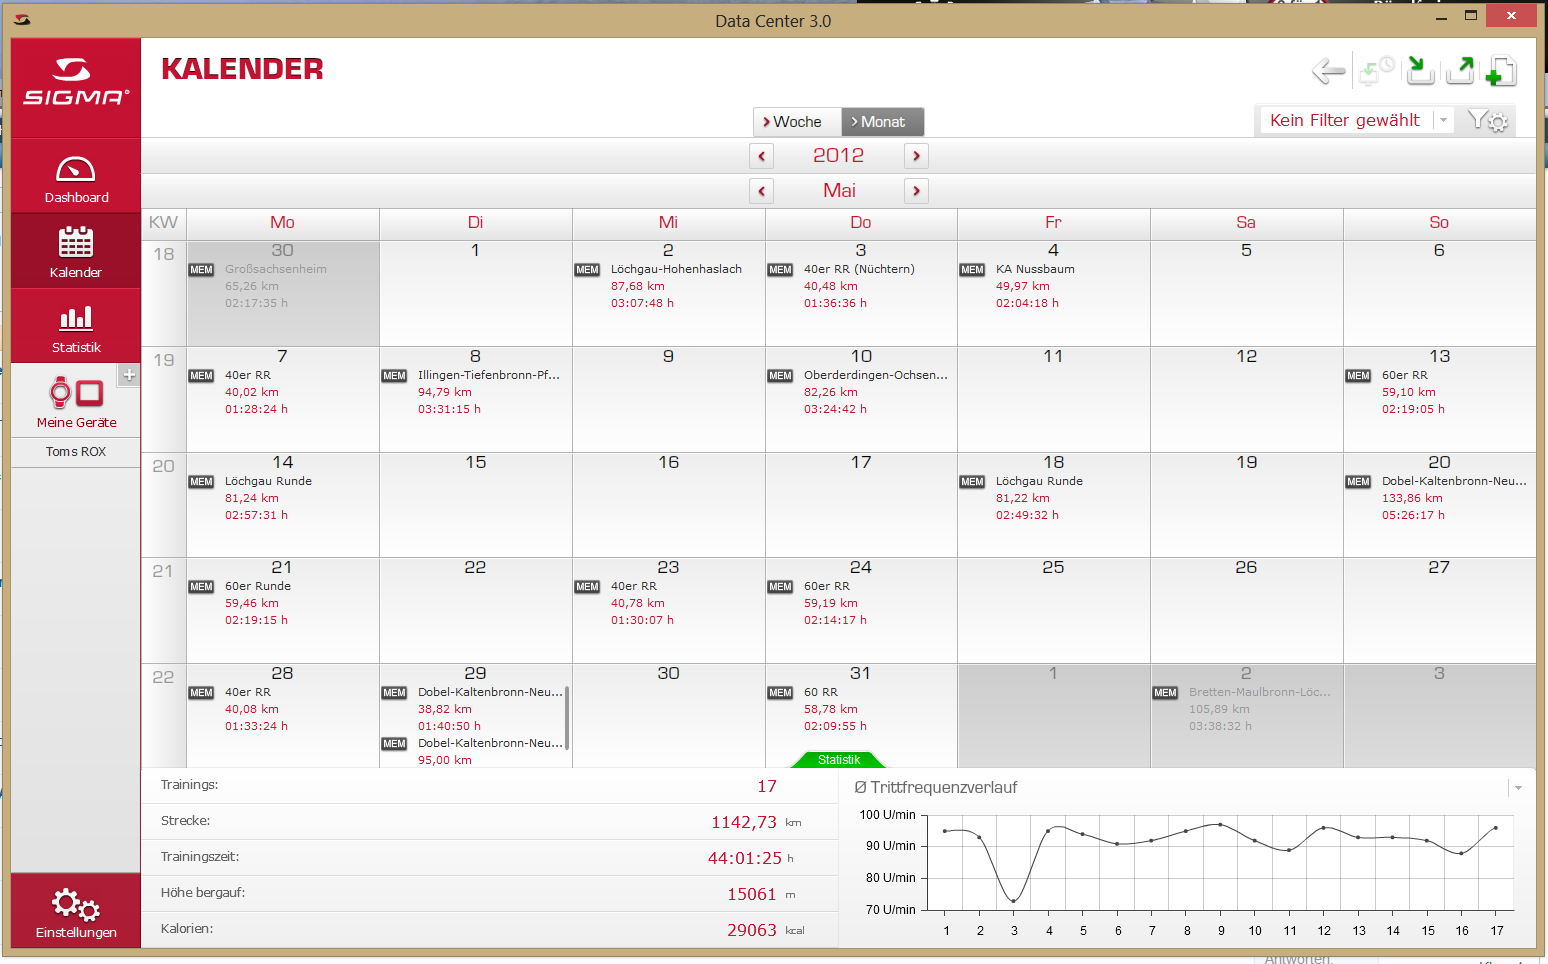This screenshot has width=1548, height=964.
Task: Click the export icon with green up arrow
Action: (x=1460, y=71)
